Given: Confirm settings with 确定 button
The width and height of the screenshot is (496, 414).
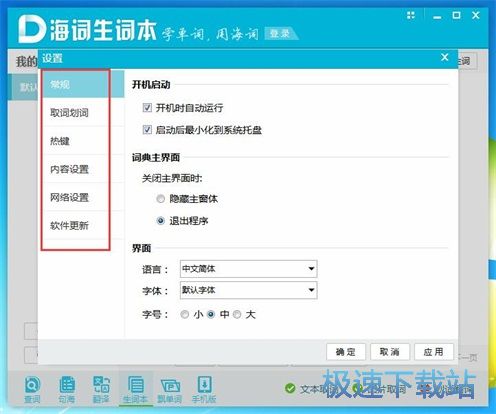Looking at the screenshot, I should [x=346, y=352].
